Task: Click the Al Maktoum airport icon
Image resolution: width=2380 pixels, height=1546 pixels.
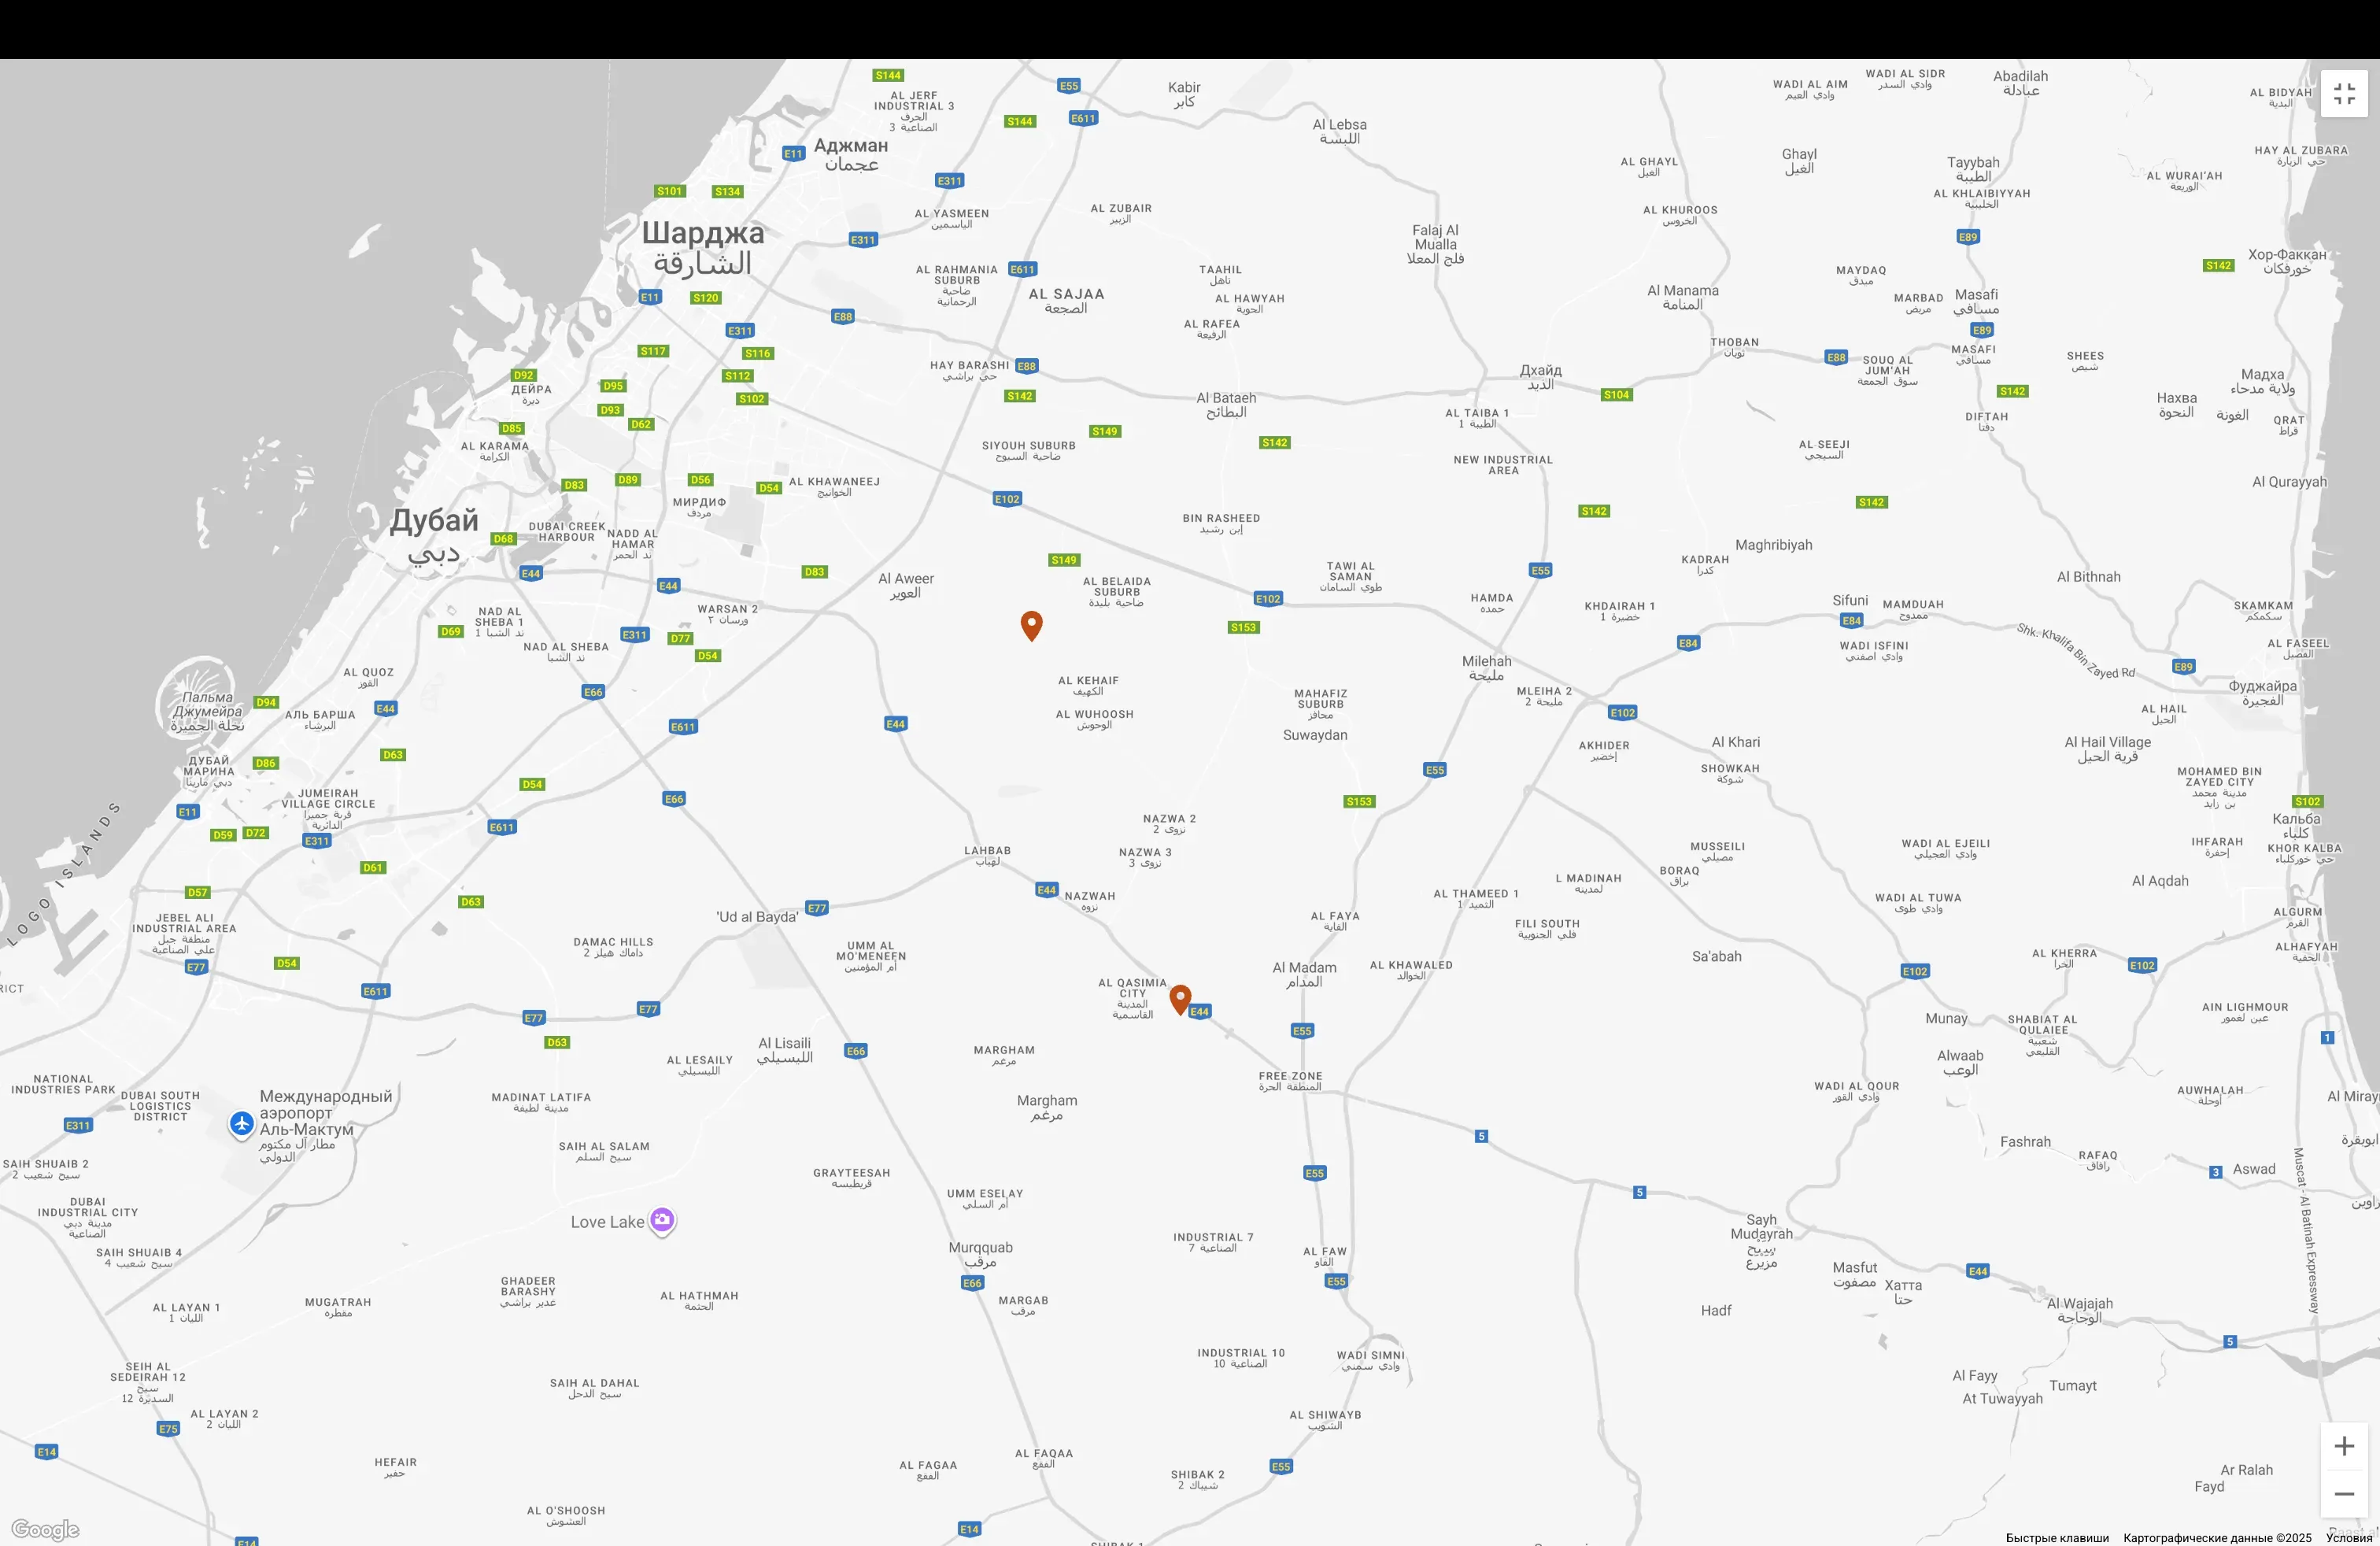Action: point(241,1123)
